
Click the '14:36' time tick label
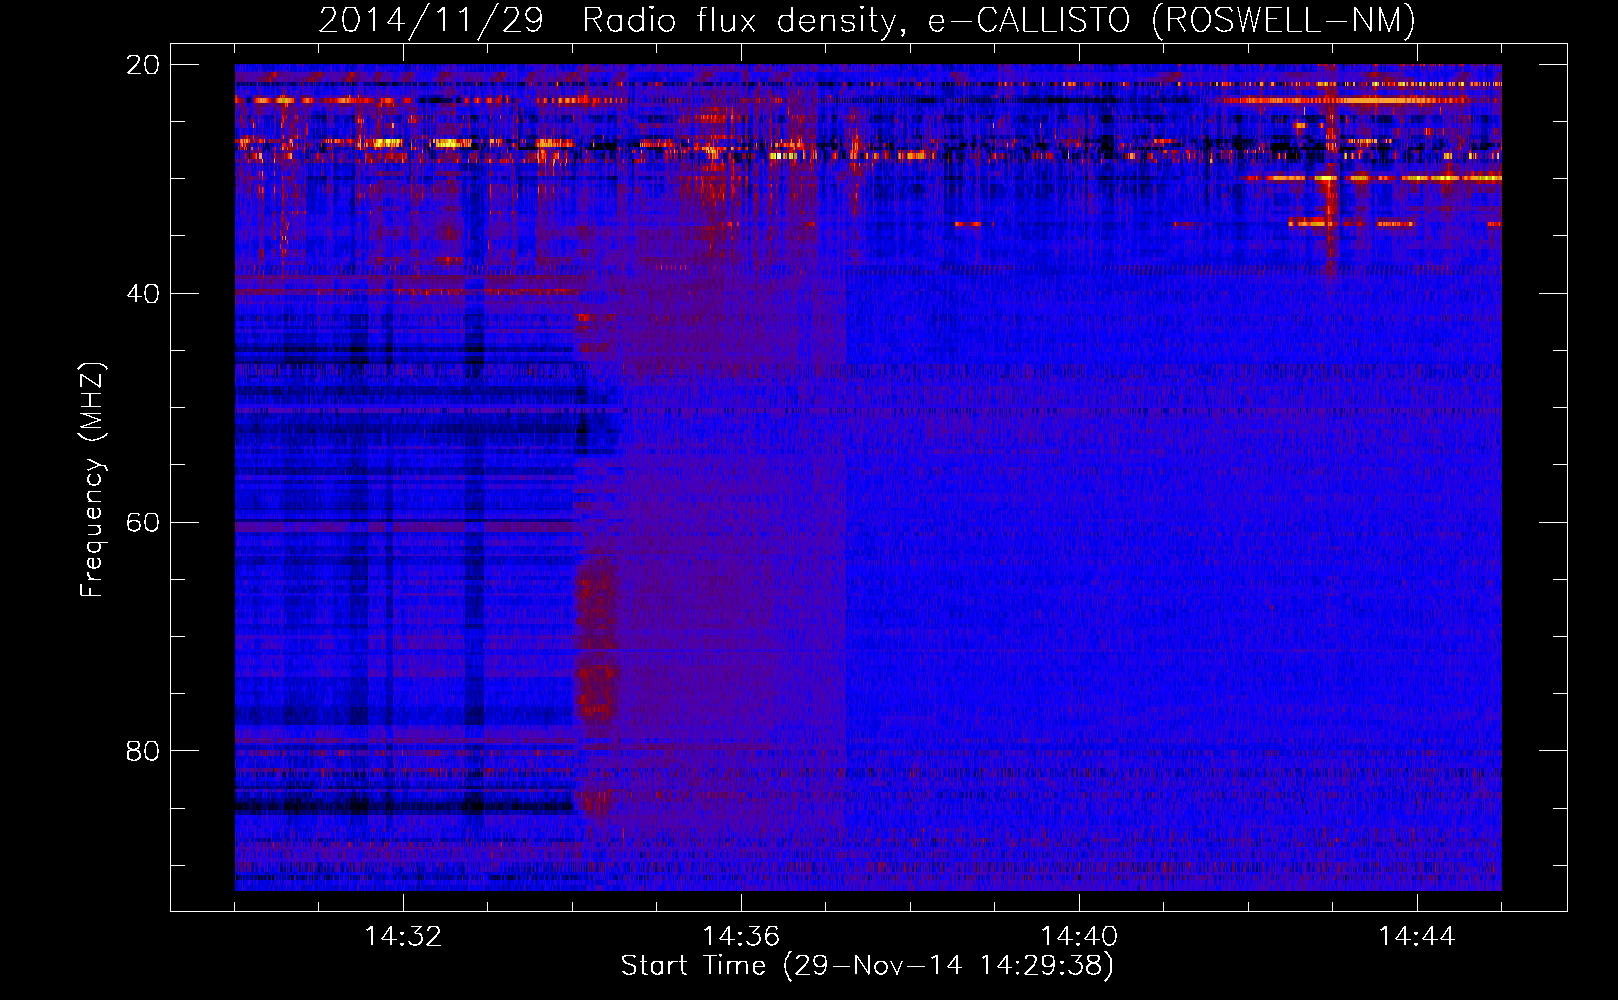coord(741,937)
